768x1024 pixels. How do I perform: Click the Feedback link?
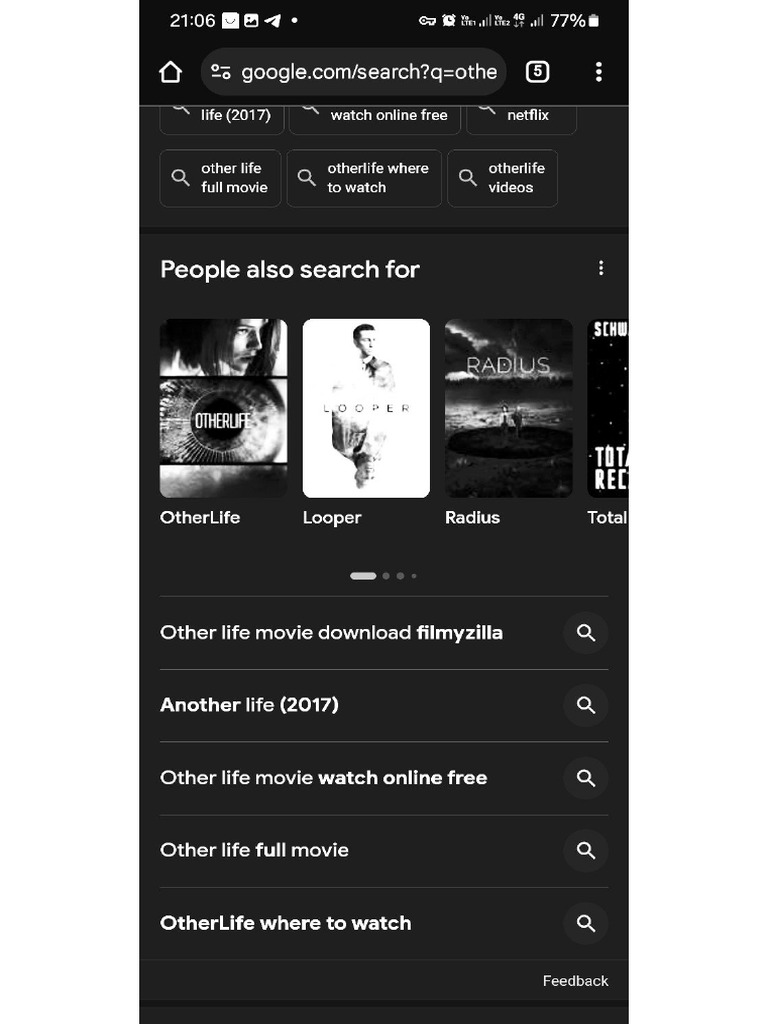point(575,981)
